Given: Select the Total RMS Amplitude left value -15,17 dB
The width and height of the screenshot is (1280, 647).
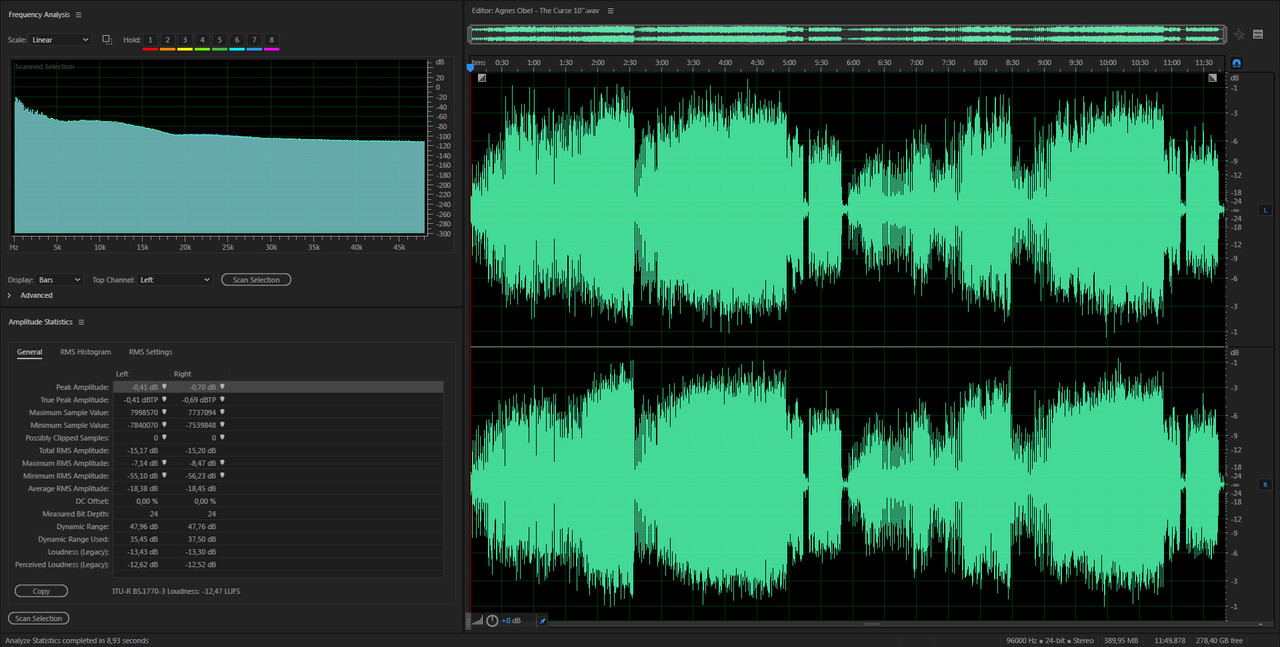Looking at the screenshot, I should (x=142, y=450).
